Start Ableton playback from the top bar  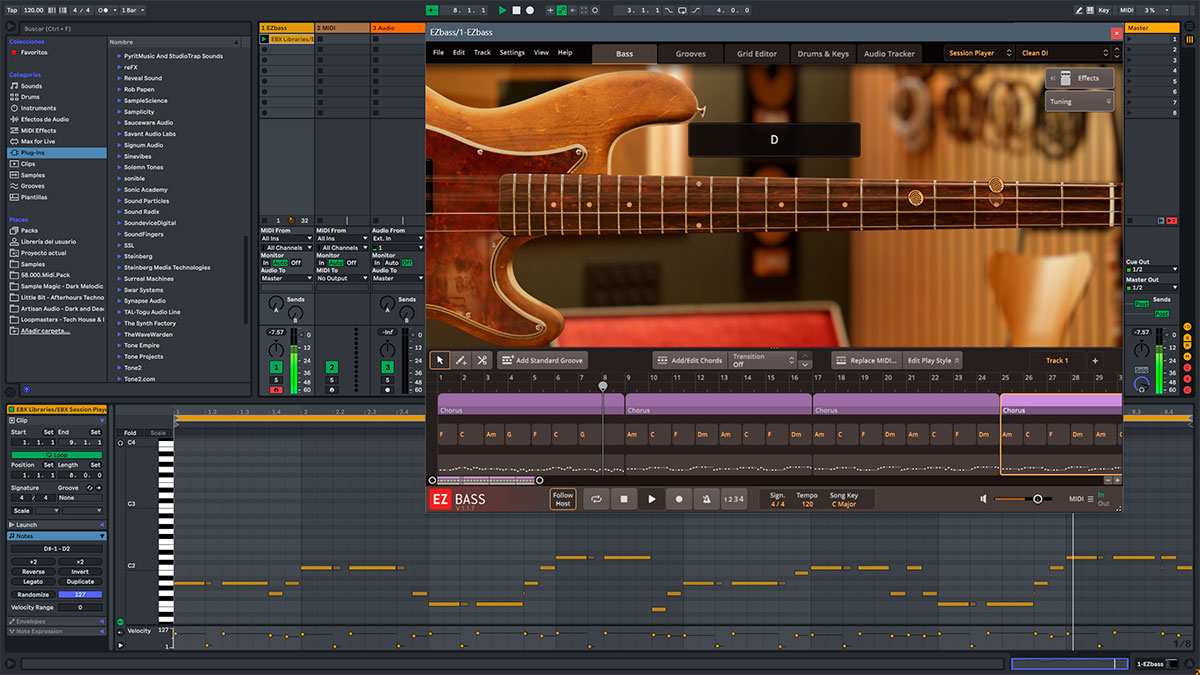pyautogui.click(x=502, y=10)
